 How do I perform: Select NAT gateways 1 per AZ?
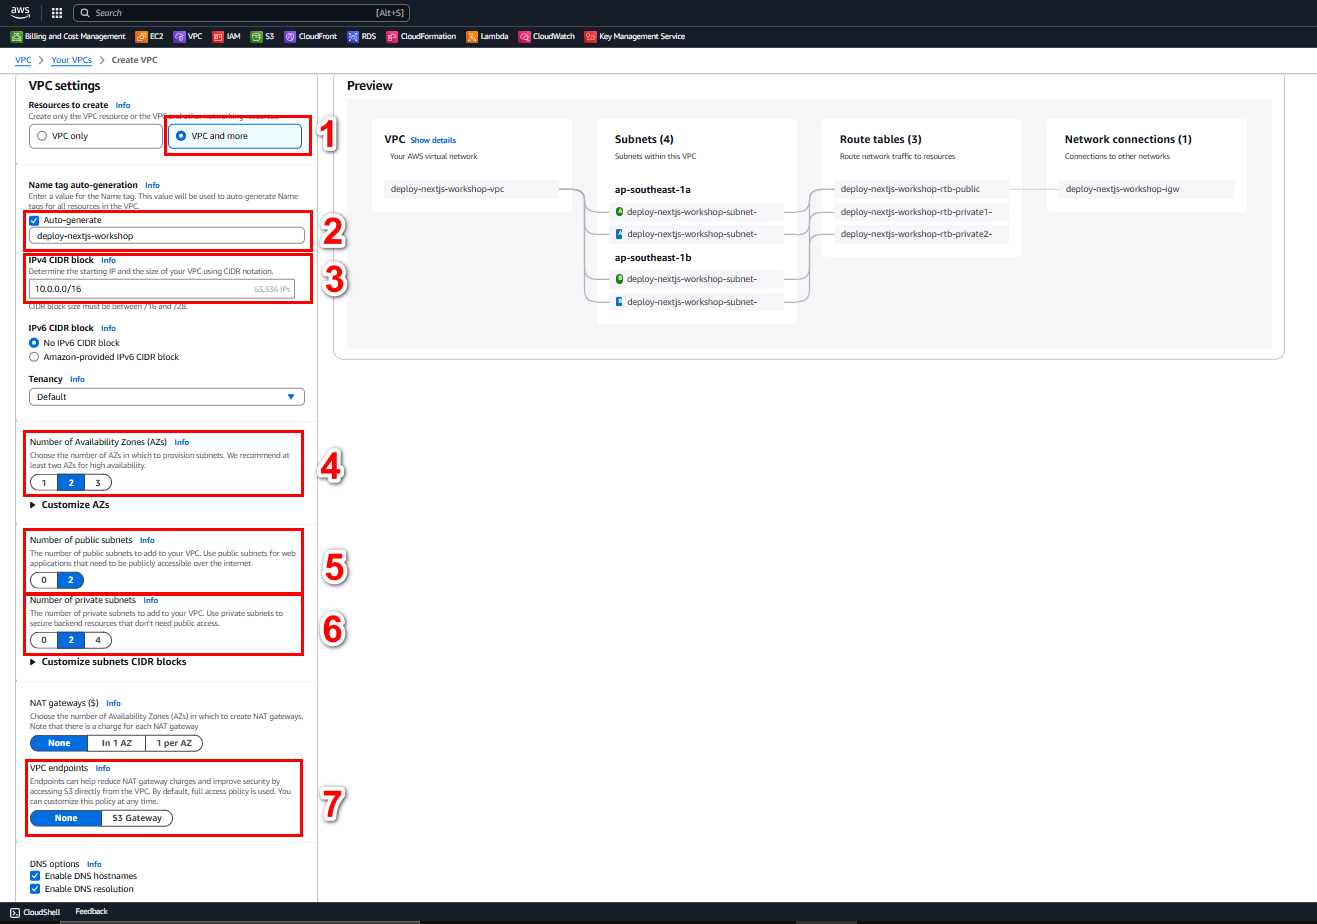(175, 743)
